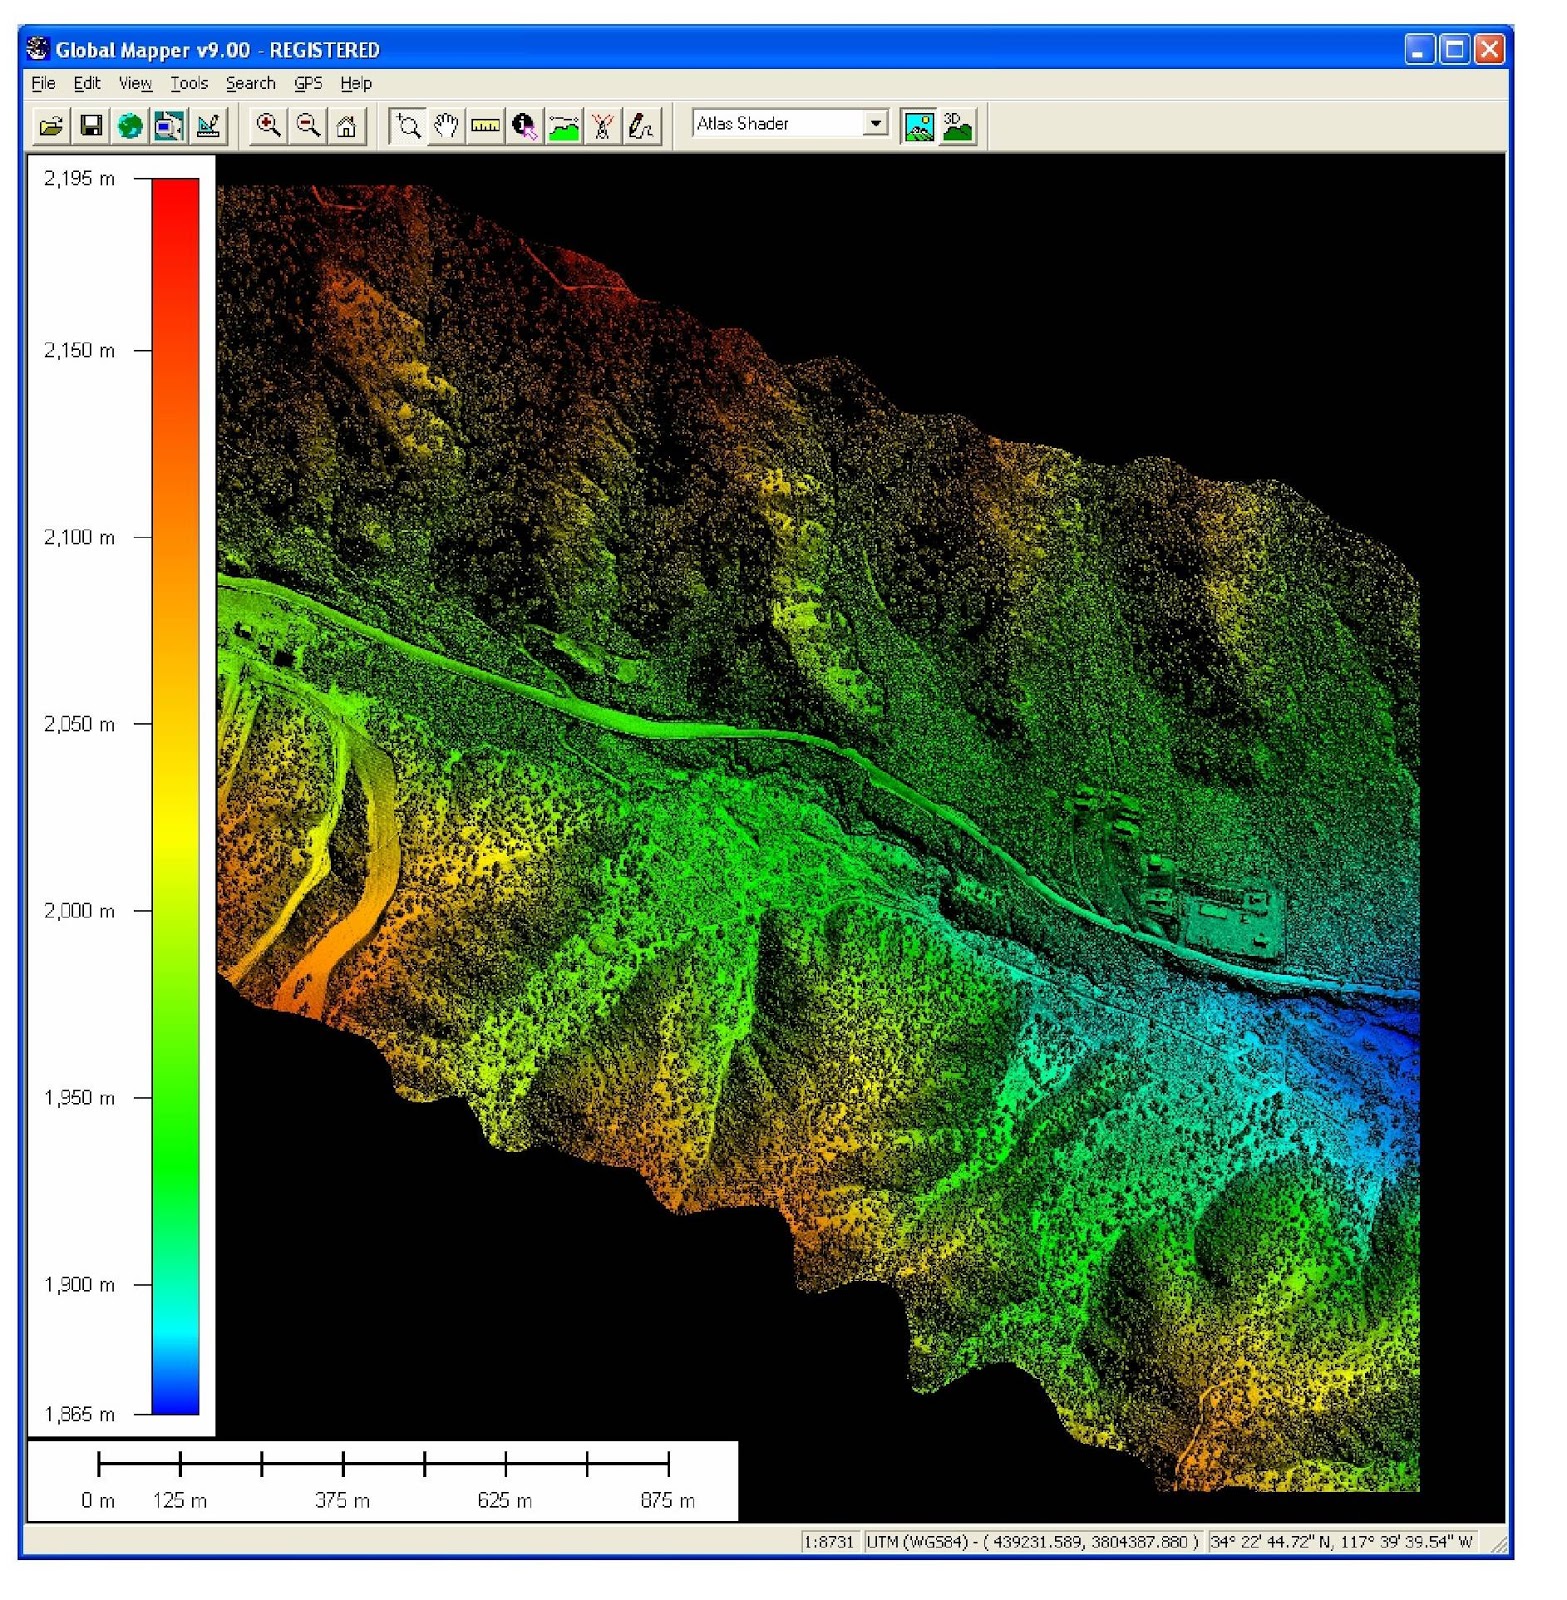Click the Open Data Files folder icon
Viewport: 1567px width, 1600px height.
tap(51, 126)
